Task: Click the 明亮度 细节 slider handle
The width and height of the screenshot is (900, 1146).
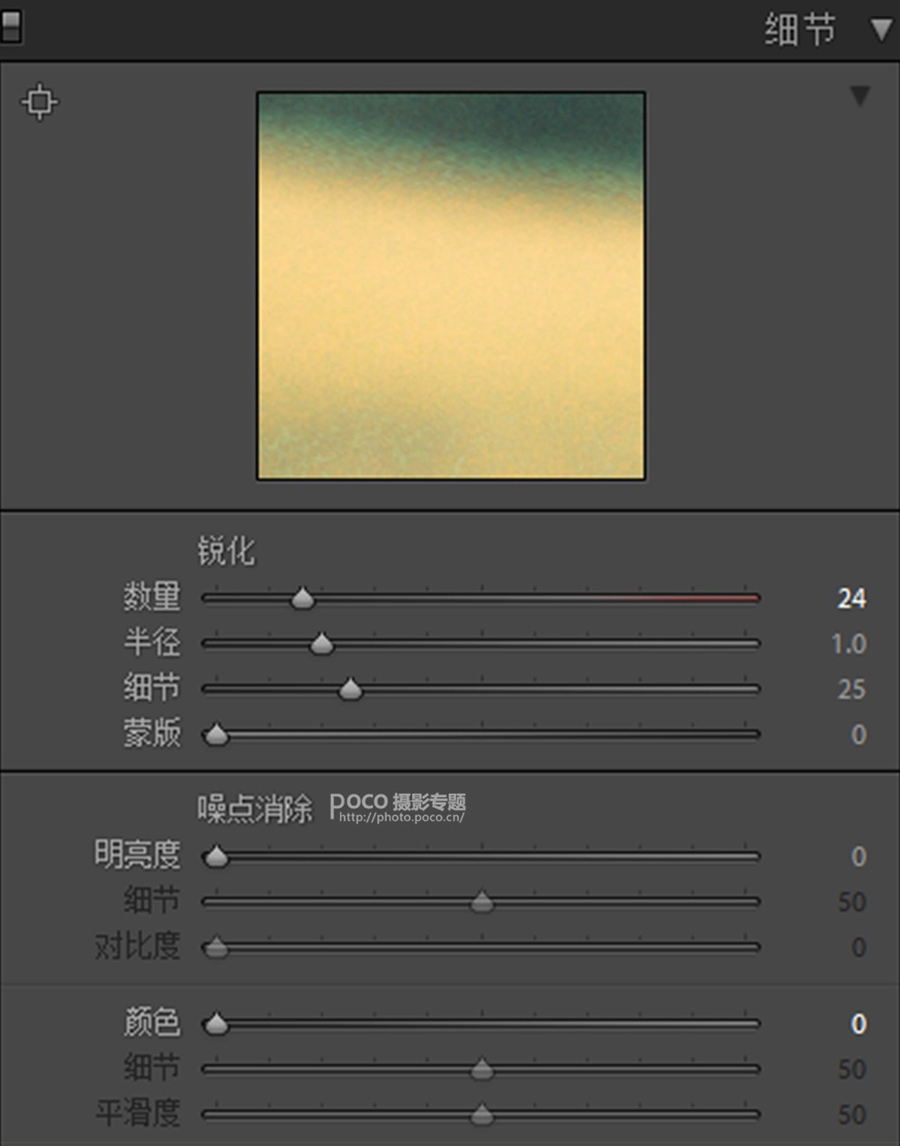Action: (482, 902)
